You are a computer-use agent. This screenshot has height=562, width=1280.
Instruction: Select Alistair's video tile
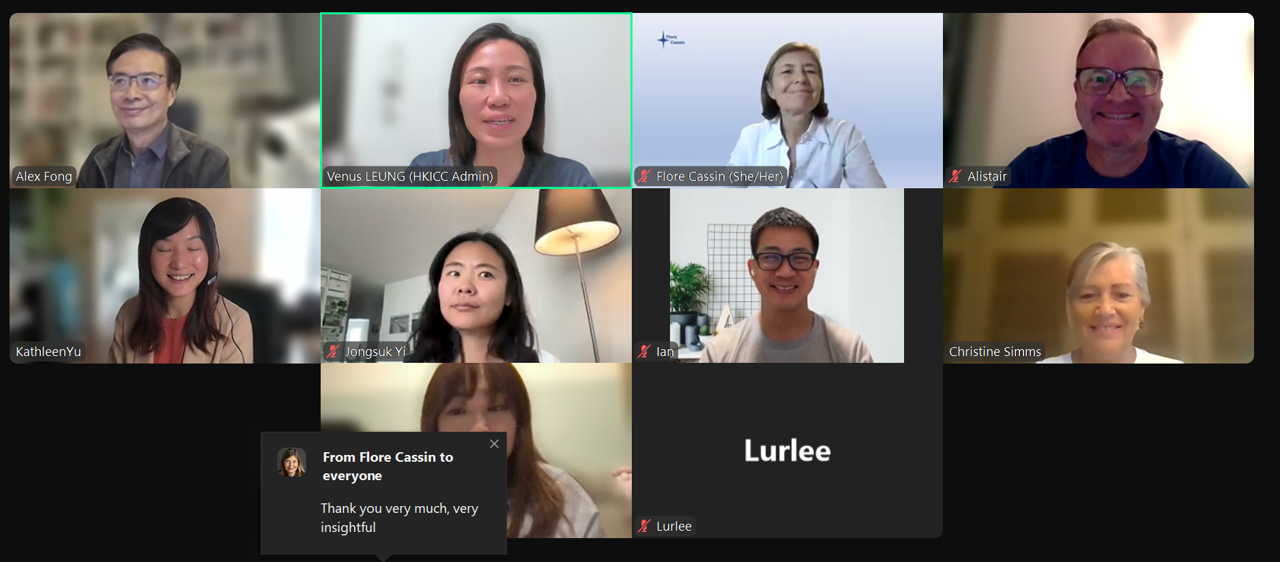point(1098,100)
